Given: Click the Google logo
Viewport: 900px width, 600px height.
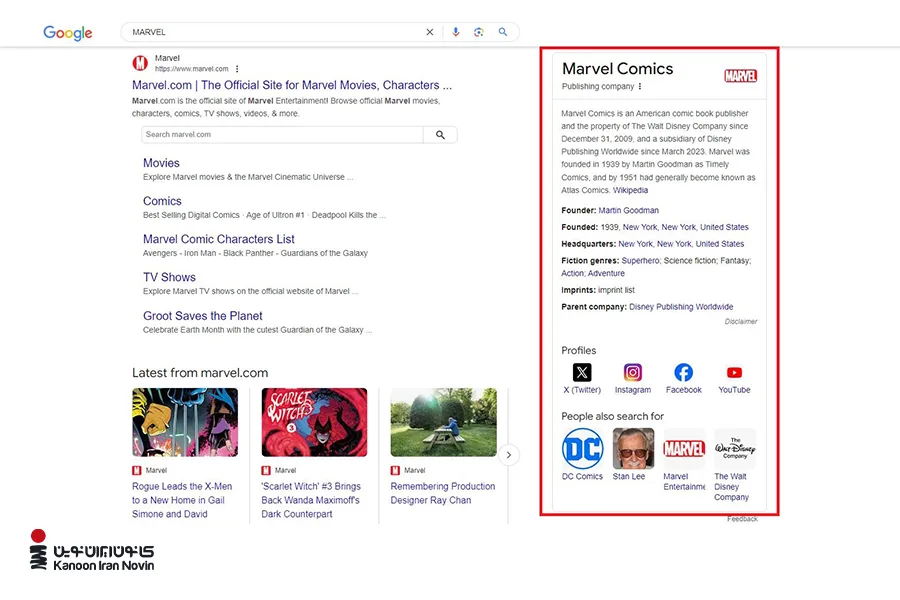Looking at the screenshot, I should click(x=68, y=33).
